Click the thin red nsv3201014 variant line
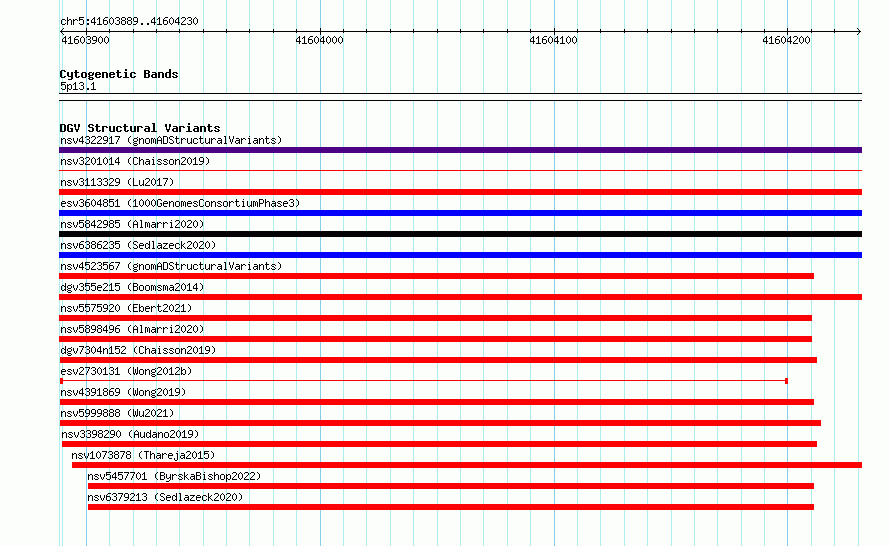Image resolution: width=890 pixels, height=546 pixels. pyautogui.click(x=460, y=170)
